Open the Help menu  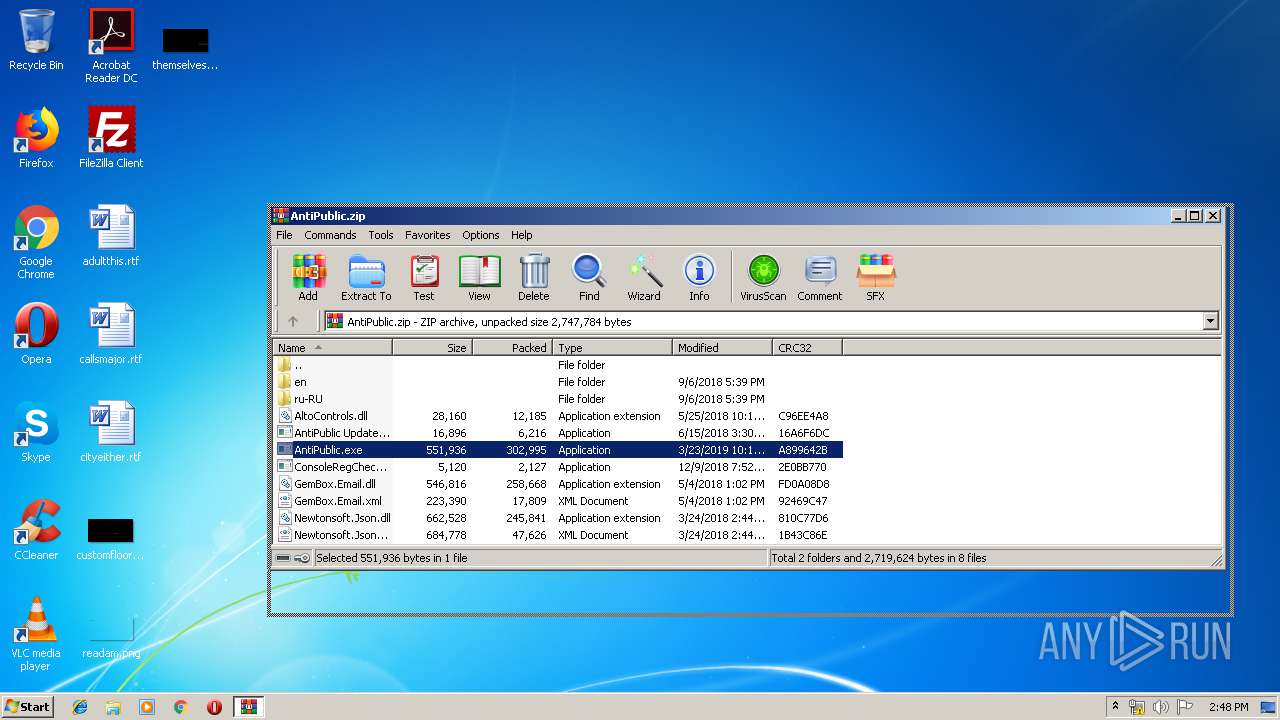(522, 235)
